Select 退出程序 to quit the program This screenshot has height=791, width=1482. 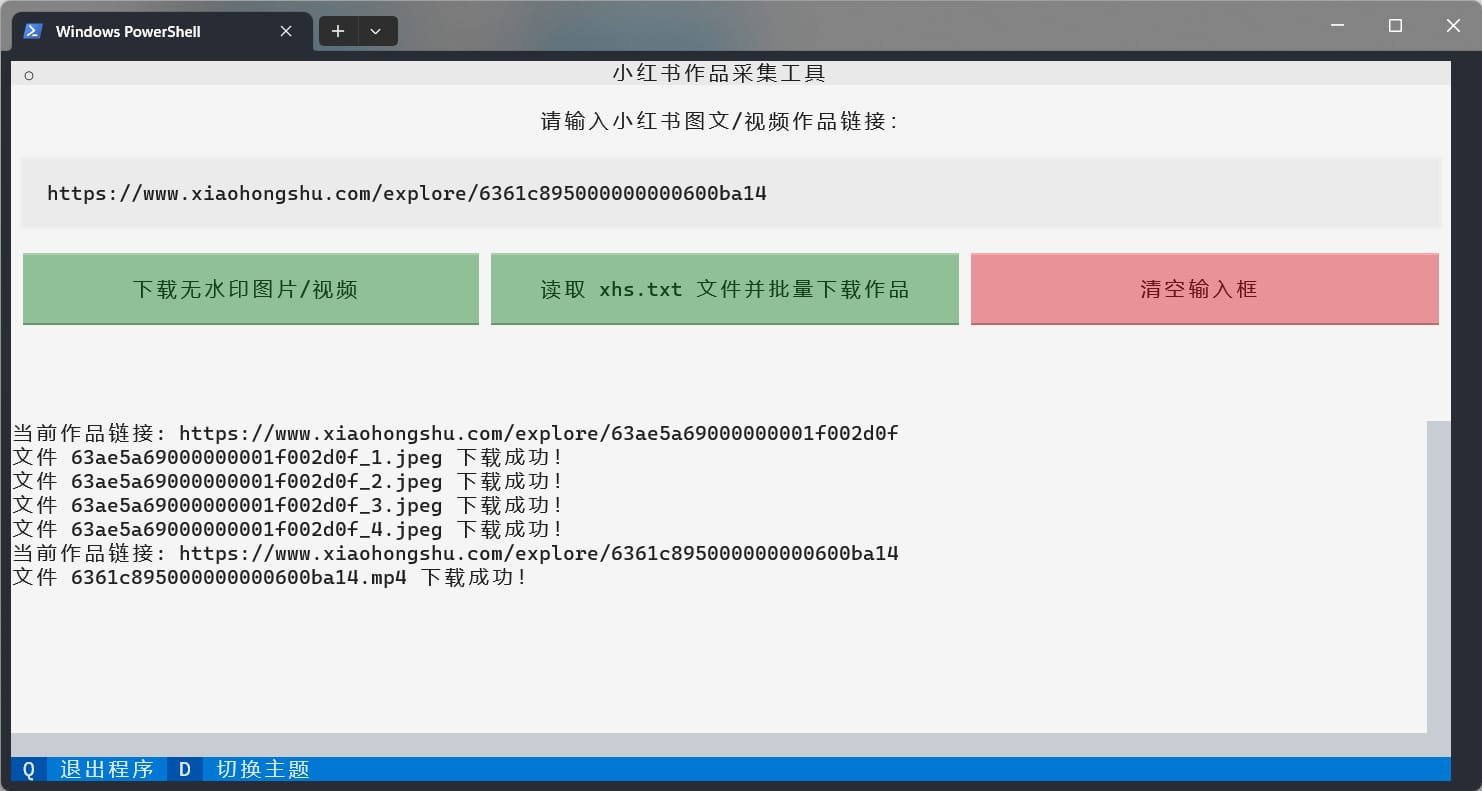tap(106, 769)
